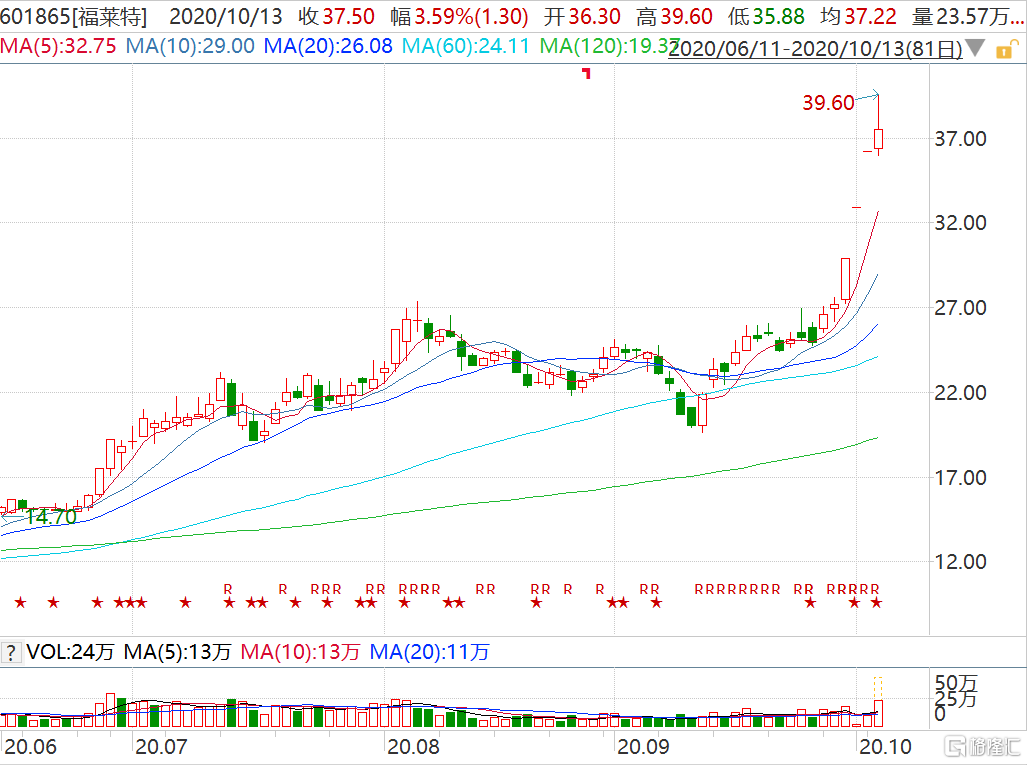Open the 2020/06/11-2020/10/13(81日) date range link
The height and width of the screenshot is (765, 1027).
[815, 47]
